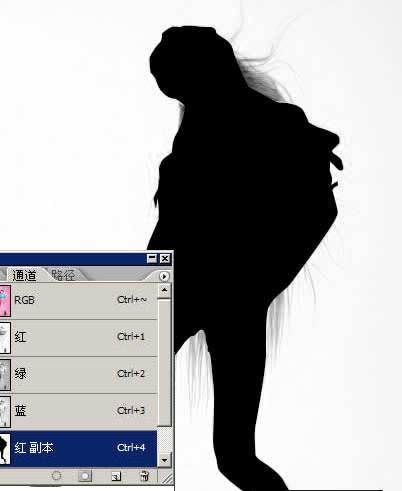Screen dimensions: 402x491
Task: Delete current channel trash icon
Action: coord(144,476)
